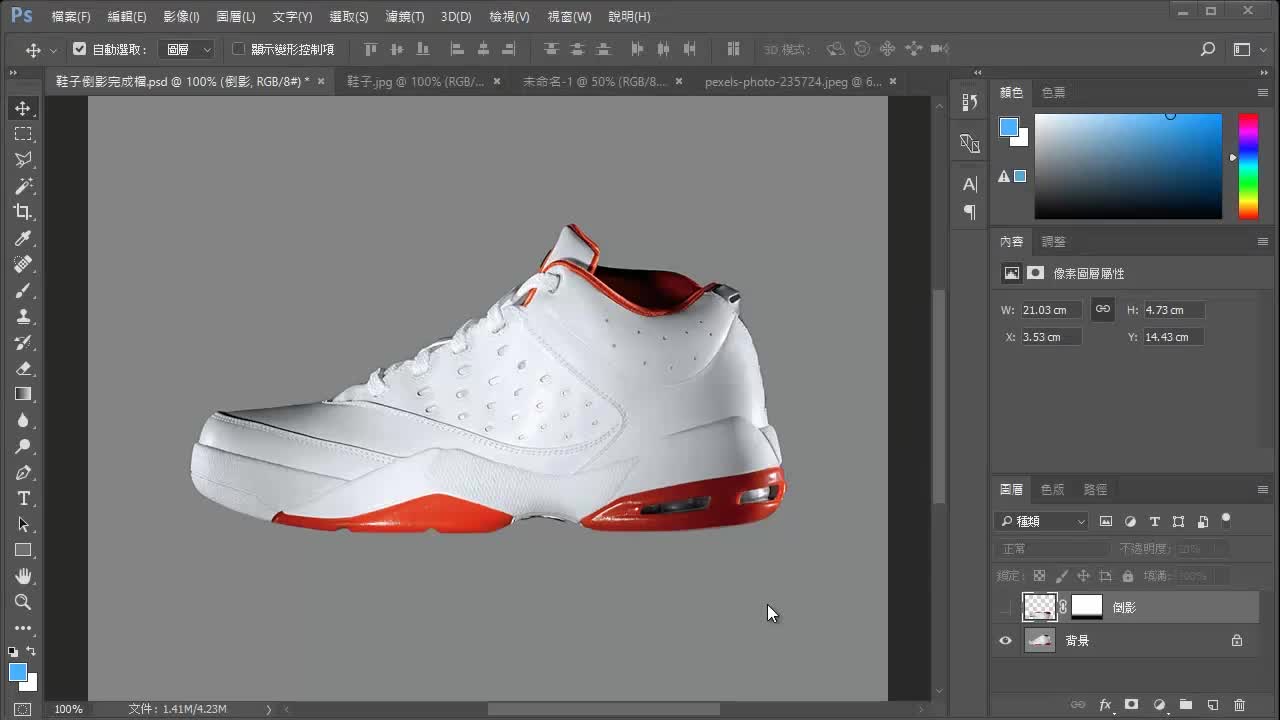This screenshot has width=1280, height=720.
Task: Select the Magic Wand tool
Action: click(23, 186)
